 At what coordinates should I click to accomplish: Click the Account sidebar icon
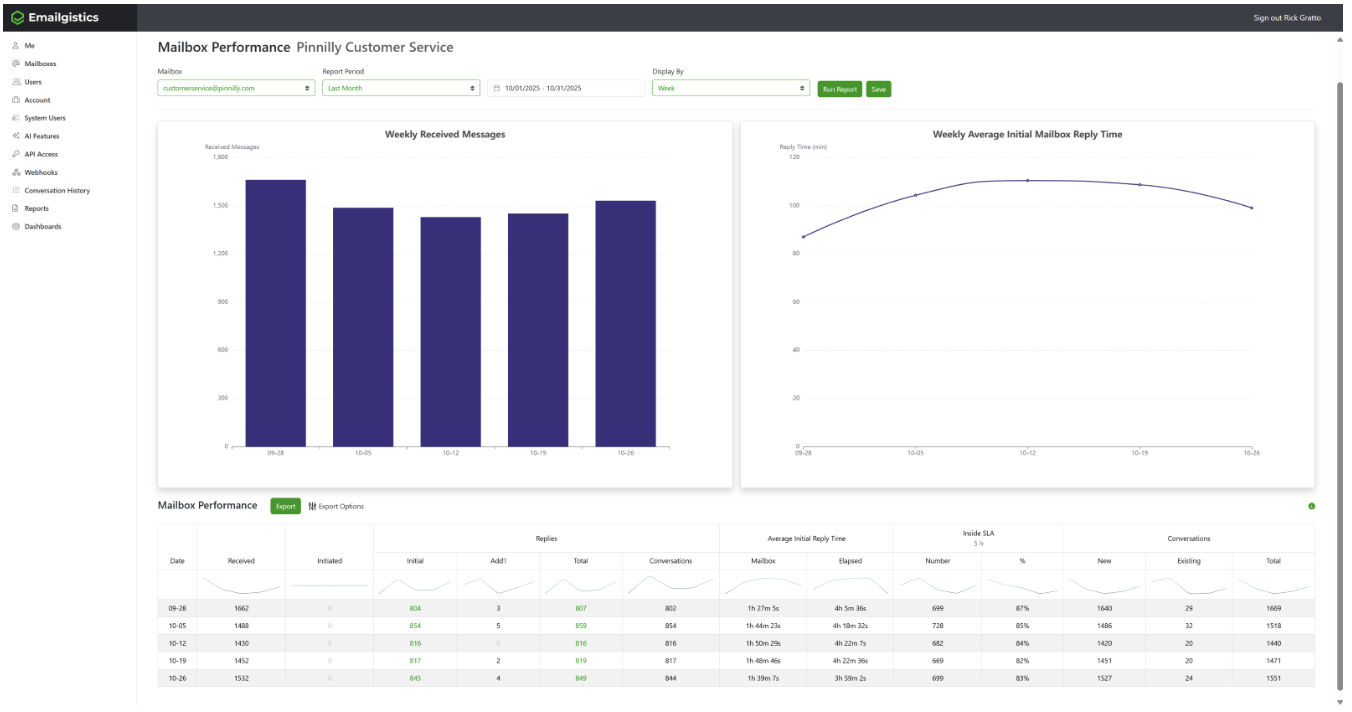tap(16, 100)
